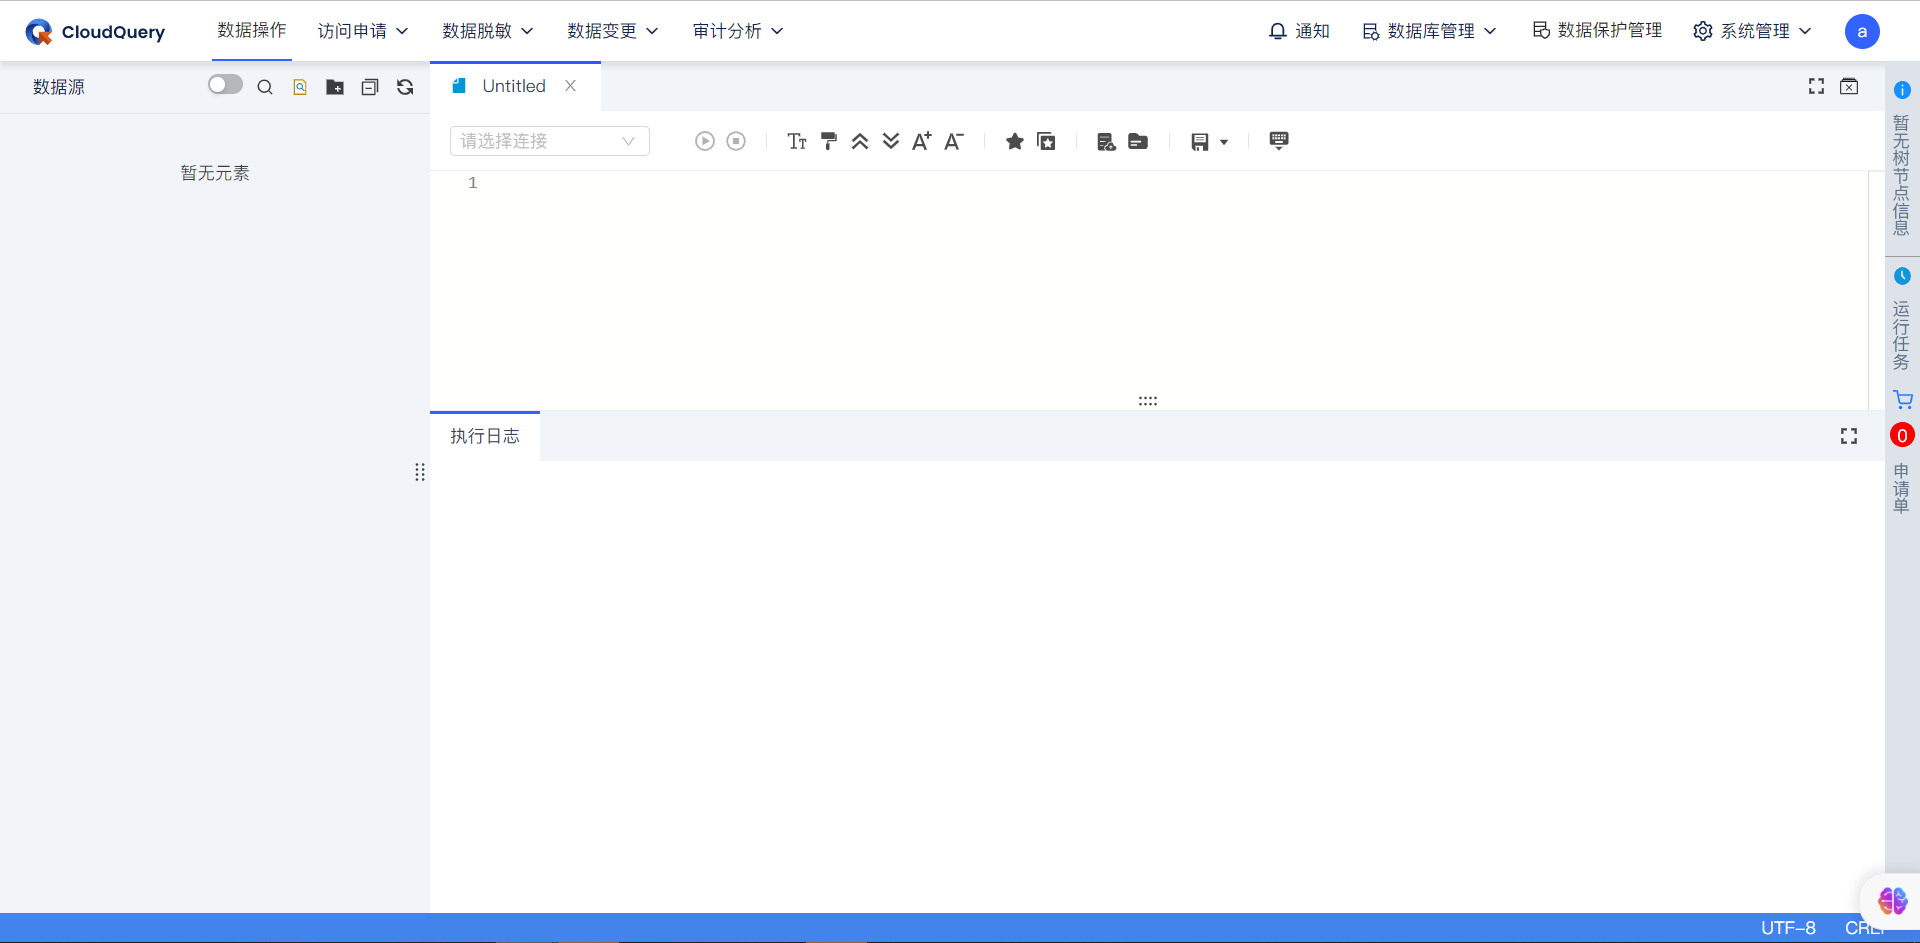This screenshot has height=943, width=1920.
Task: Open 运行任务 side panel
Action: tap(1901, 335)
